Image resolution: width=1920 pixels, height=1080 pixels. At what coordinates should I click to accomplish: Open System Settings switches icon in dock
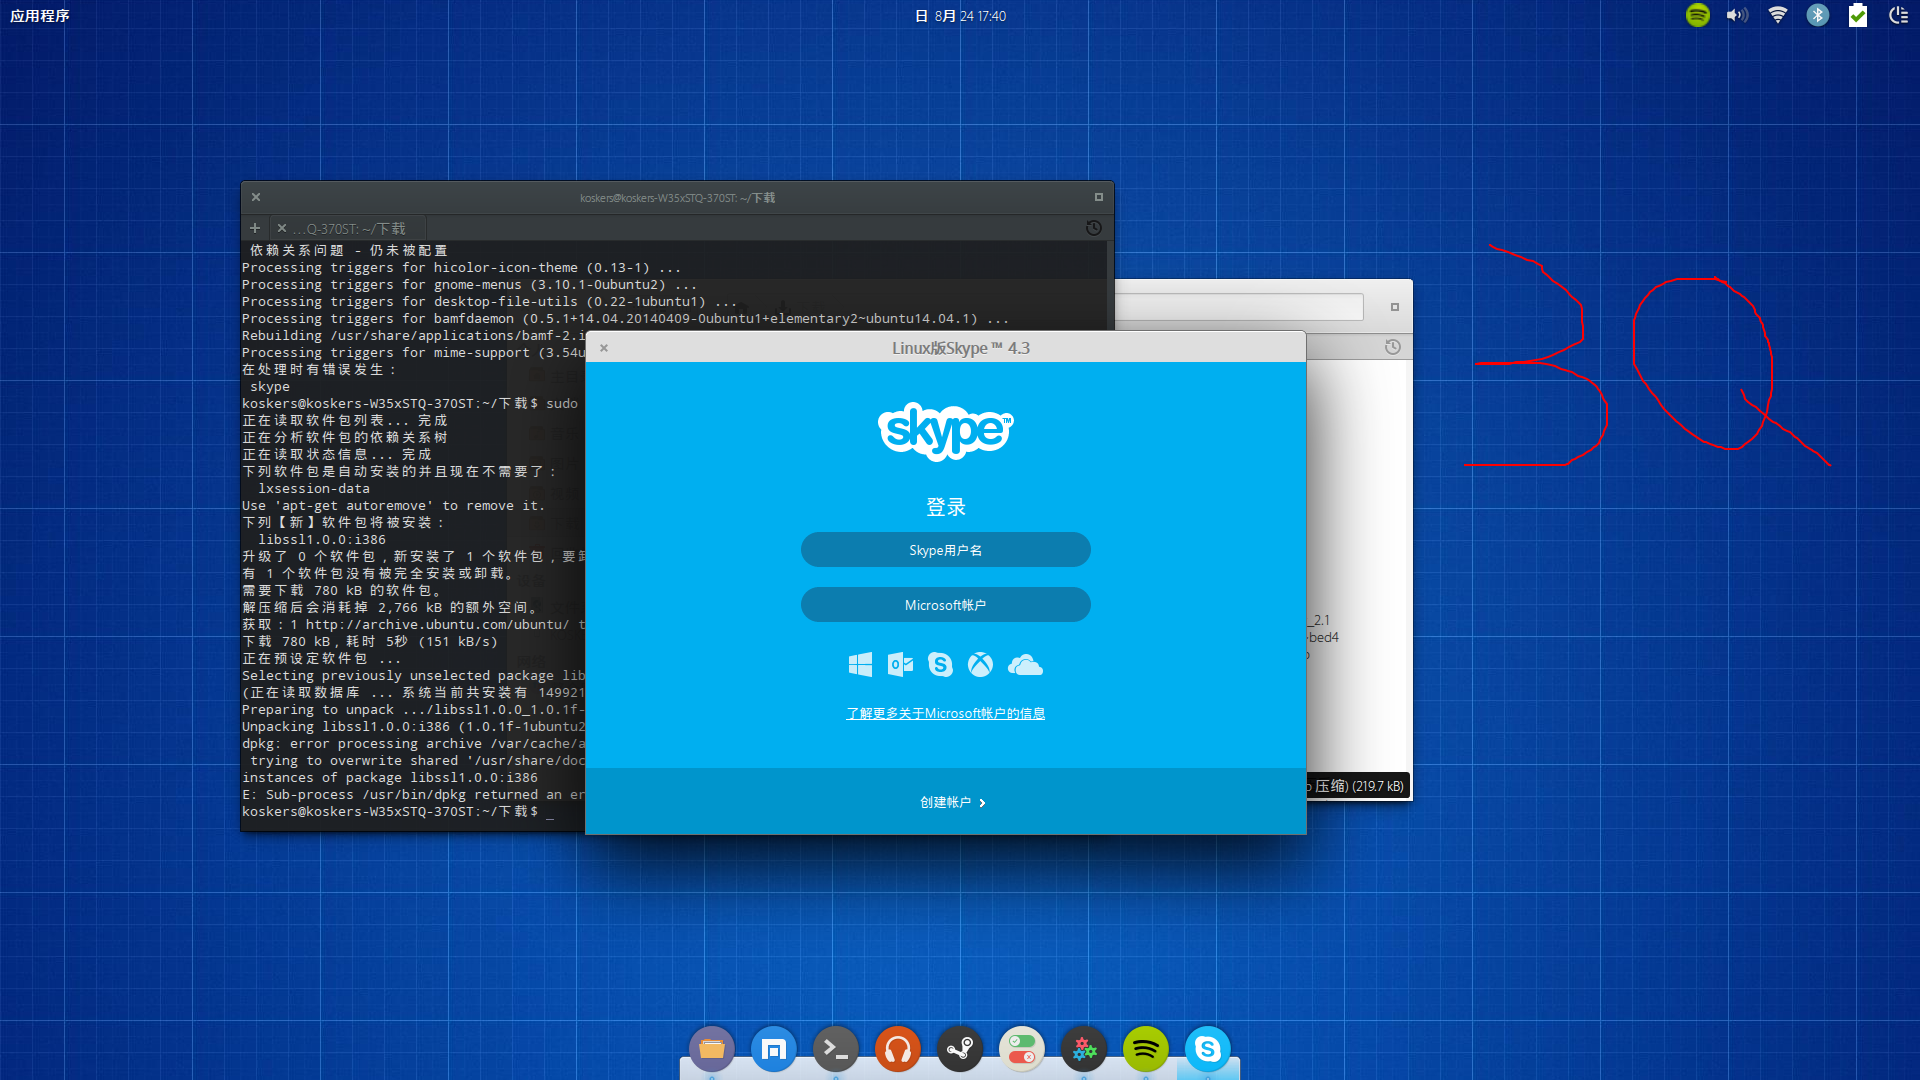click(1022, 1049)
